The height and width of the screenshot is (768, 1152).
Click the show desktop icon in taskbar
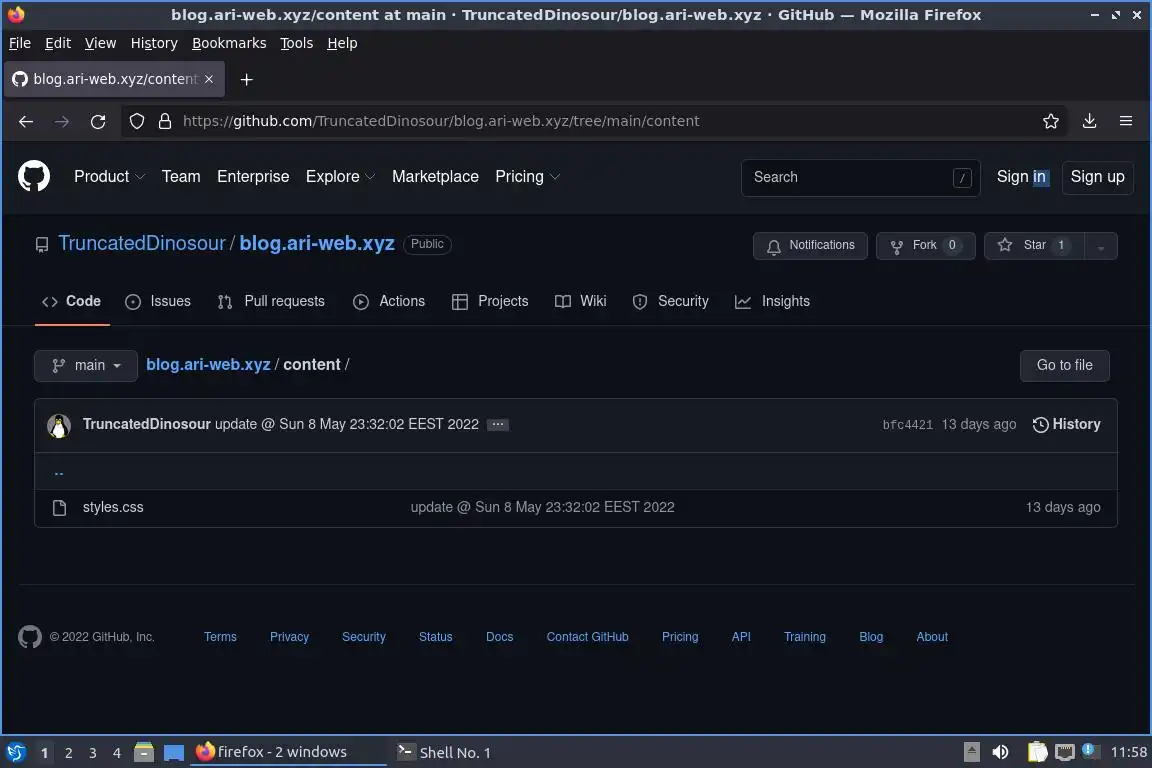(x=173, y=753)
